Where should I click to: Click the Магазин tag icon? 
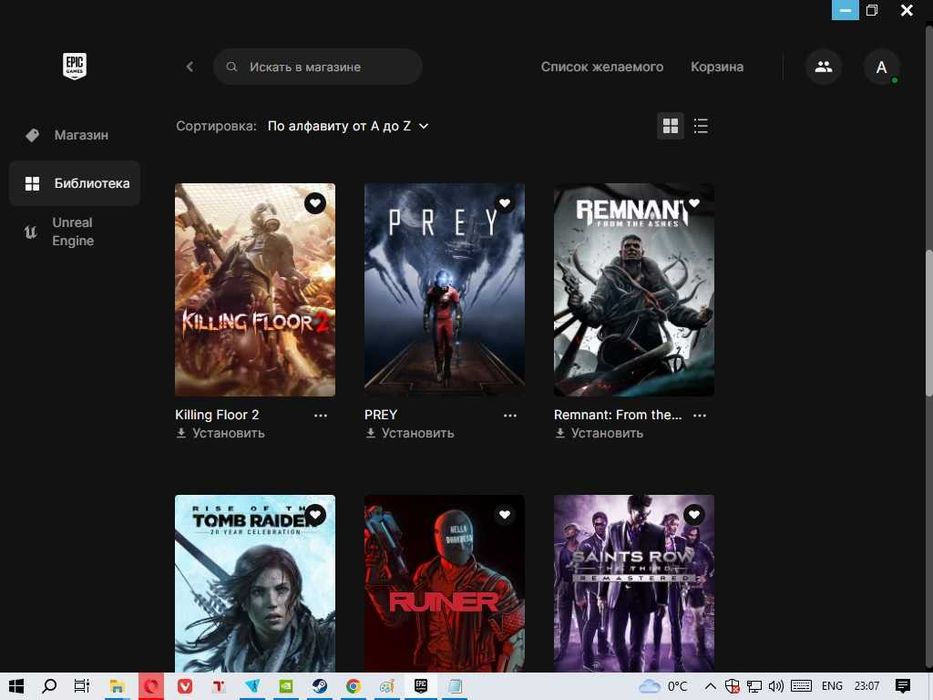(x=32, y=135)
